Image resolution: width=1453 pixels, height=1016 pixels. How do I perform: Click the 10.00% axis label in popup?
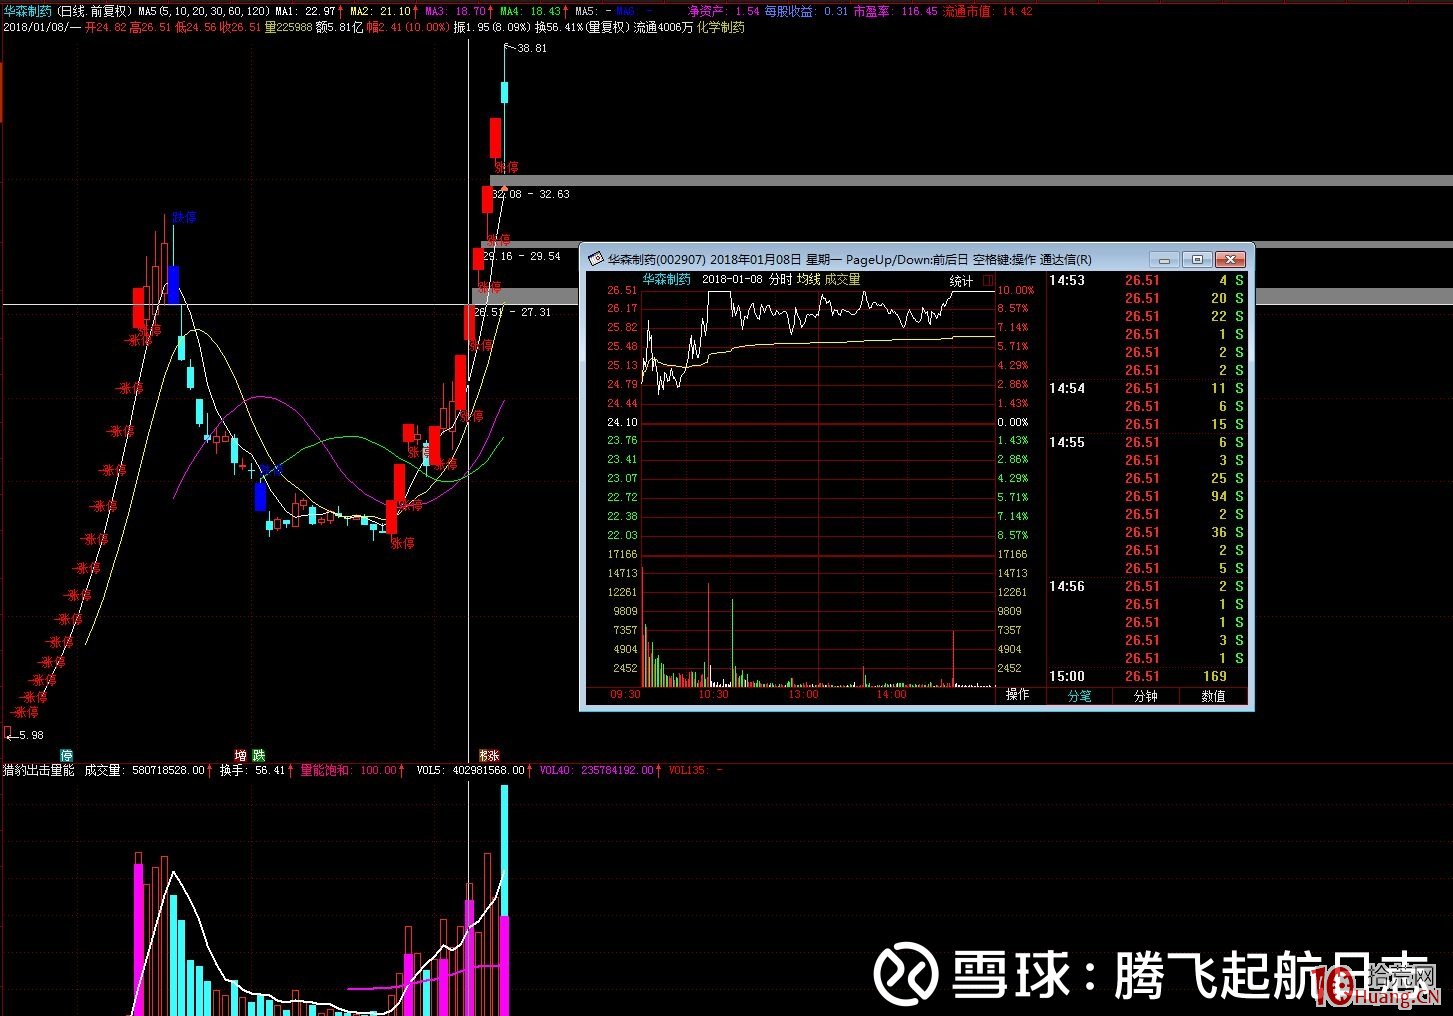coord(1016,290)
